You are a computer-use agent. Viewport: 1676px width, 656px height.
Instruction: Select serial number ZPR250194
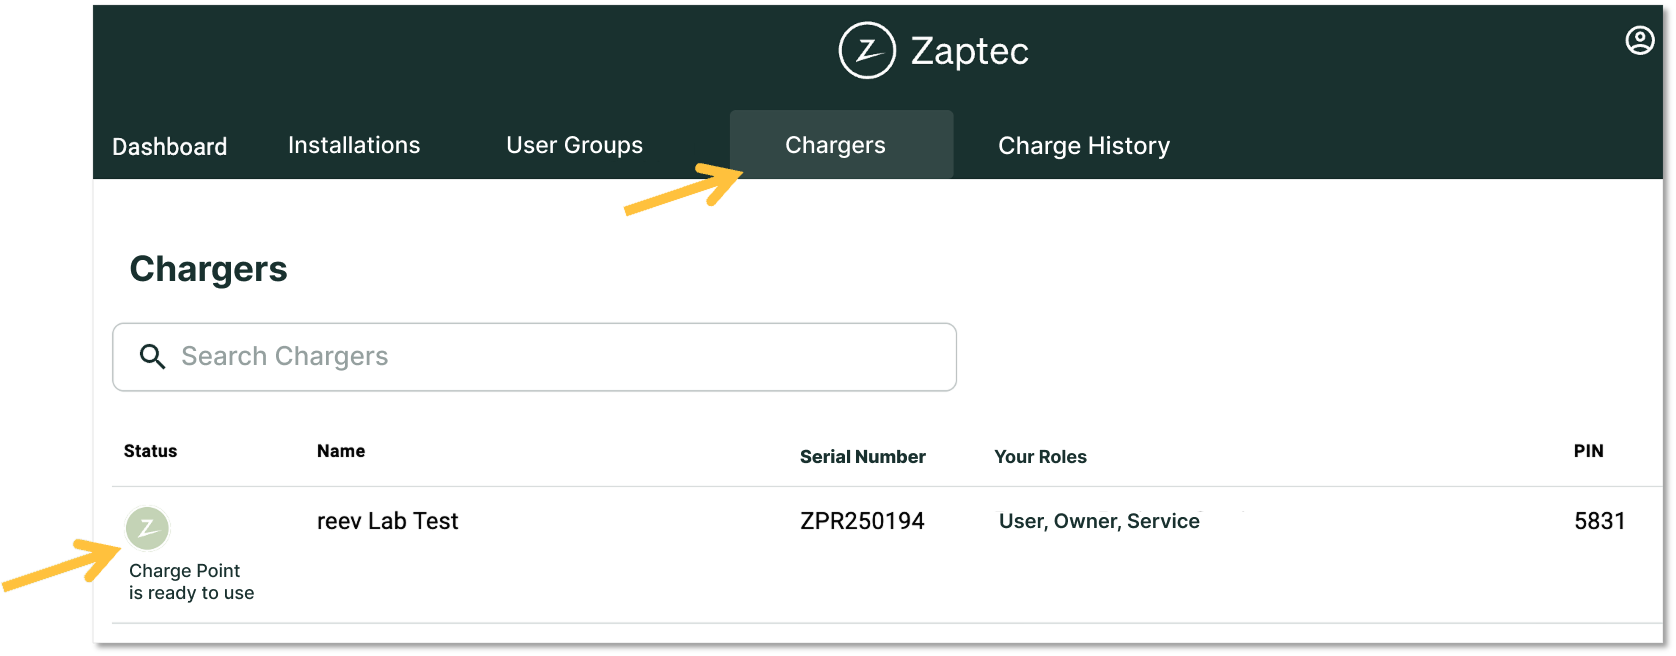[862, 521]
